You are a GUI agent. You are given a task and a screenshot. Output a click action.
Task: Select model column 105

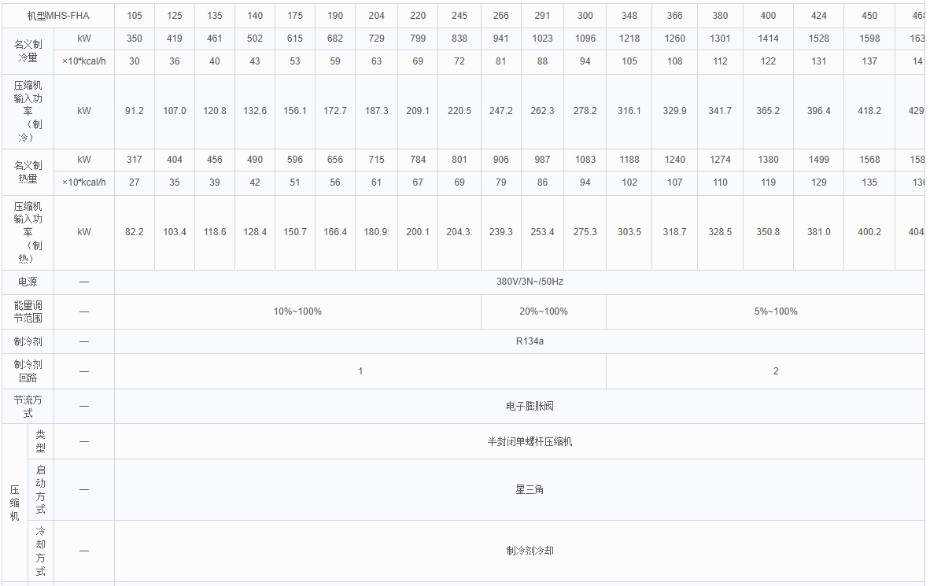tap(134, 15)
